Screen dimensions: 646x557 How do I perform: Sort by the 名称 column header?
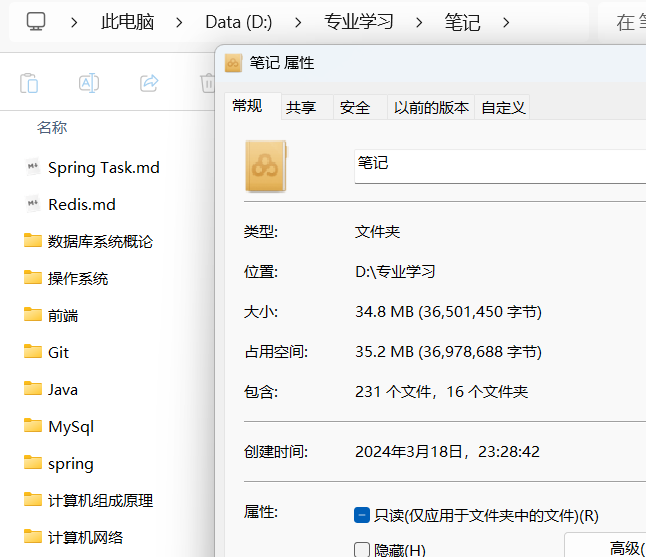[52, 127]
